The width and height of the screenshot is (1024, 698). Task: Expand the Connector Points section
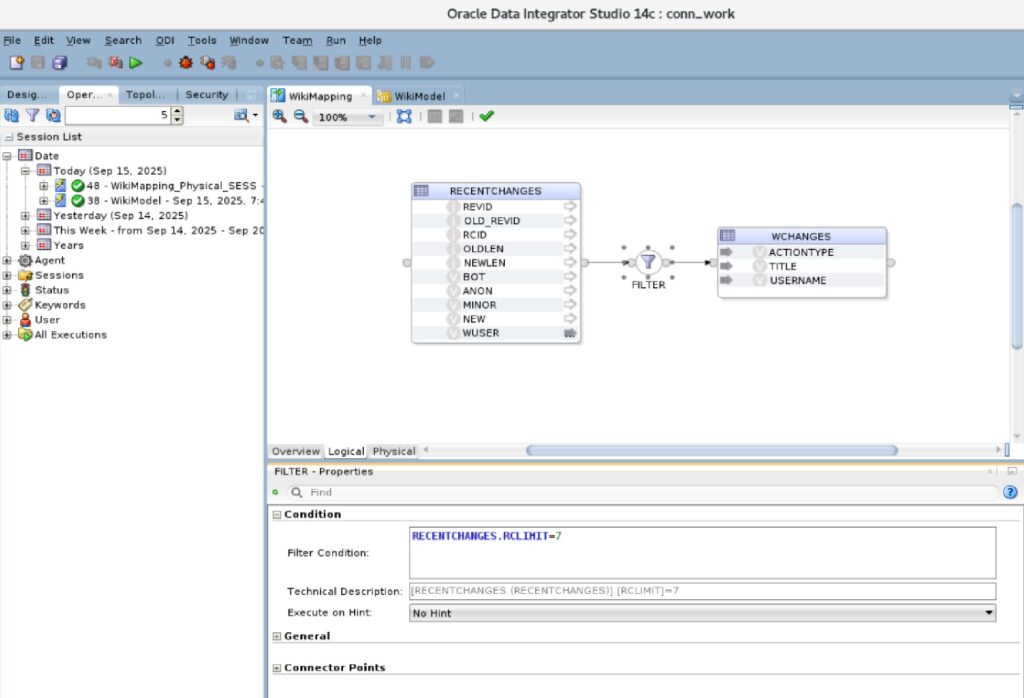(277, 668)
